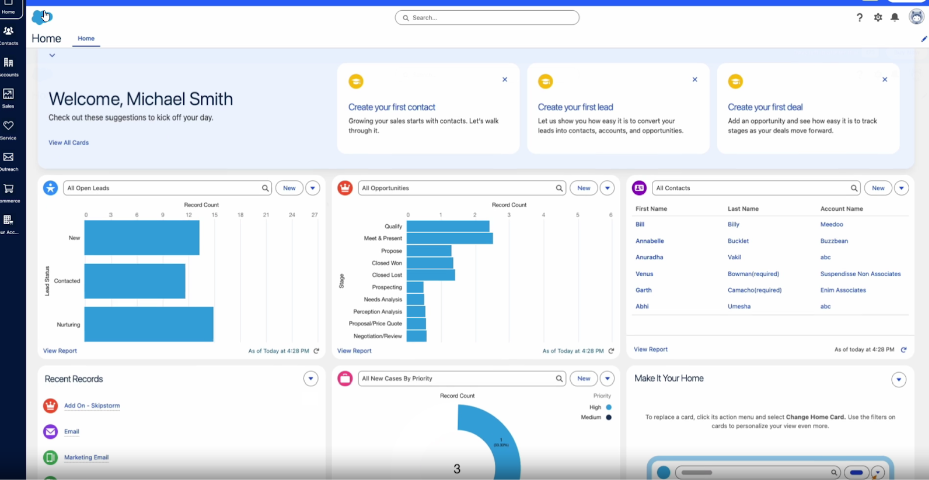The width and height of the screenshot is (929, 480).
Task: Select the Home tab
Action: 86,39
